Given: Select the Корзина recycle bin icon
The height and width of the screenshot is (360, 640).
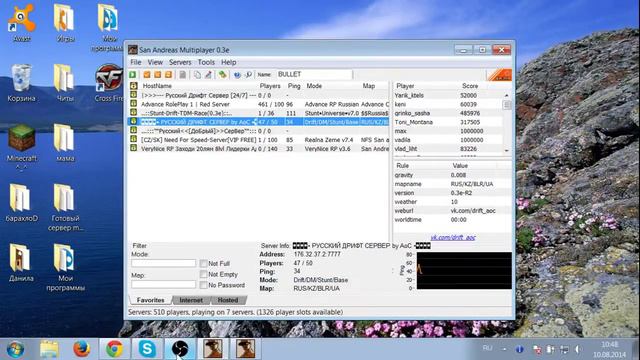Looking at the screenshot, I should 21,83.
